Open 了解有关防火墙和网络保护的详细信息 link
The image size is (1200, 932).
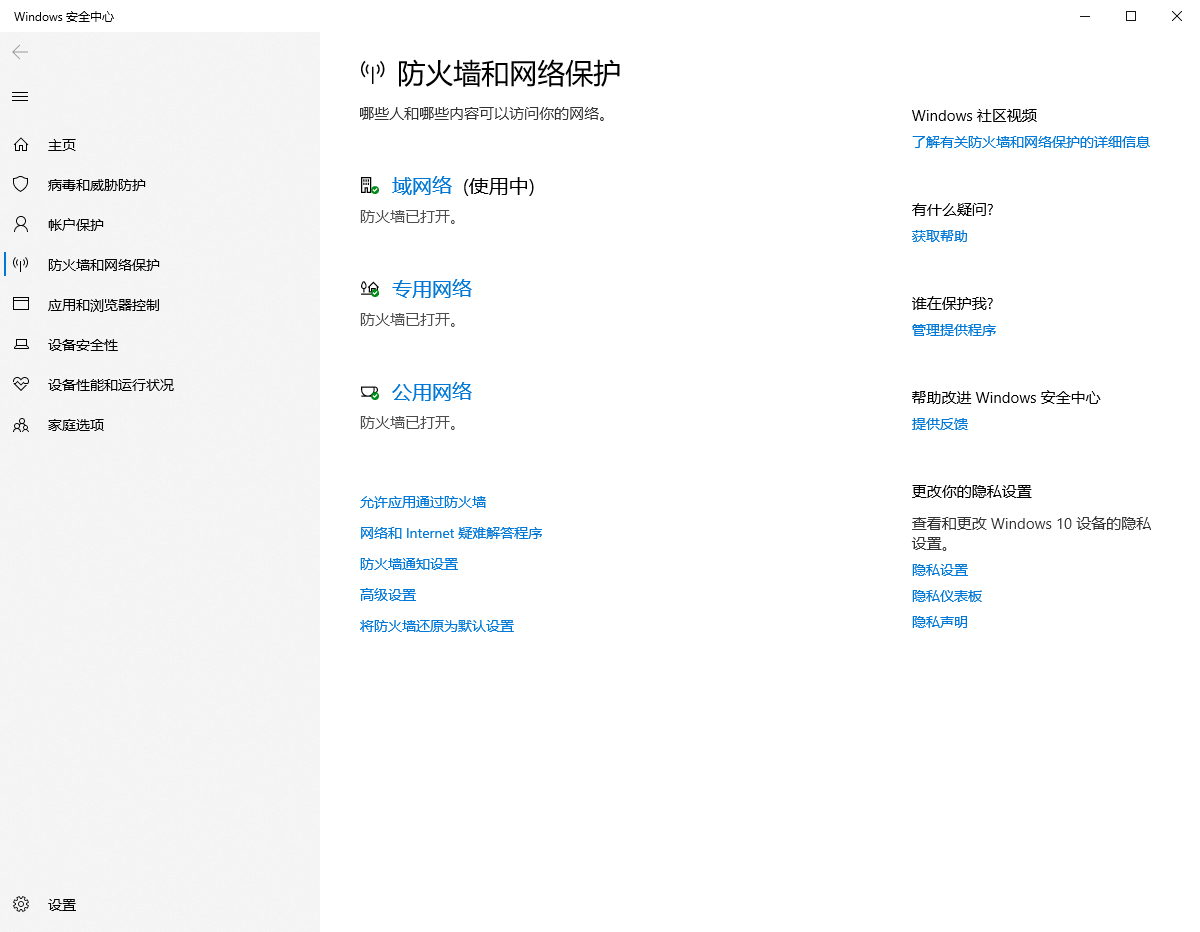(x=1031, y=142)
